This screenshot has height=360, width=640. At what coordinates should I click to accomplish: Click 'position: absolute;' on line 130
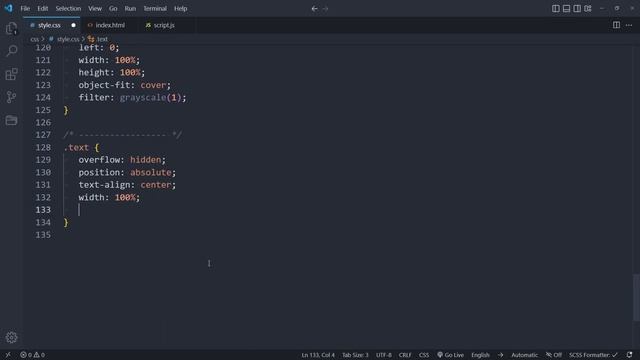point(127,172)
